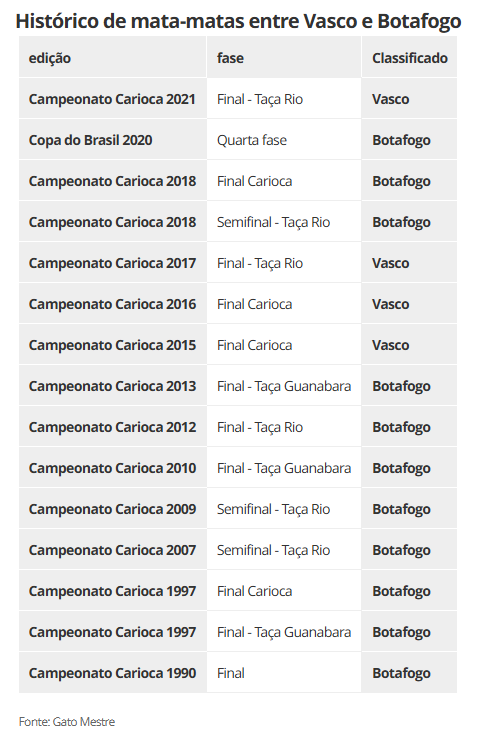Select the Copa do Brasil 2020 cell
The height and width of the screenshot is (743, 480).
tap(113, 140)
